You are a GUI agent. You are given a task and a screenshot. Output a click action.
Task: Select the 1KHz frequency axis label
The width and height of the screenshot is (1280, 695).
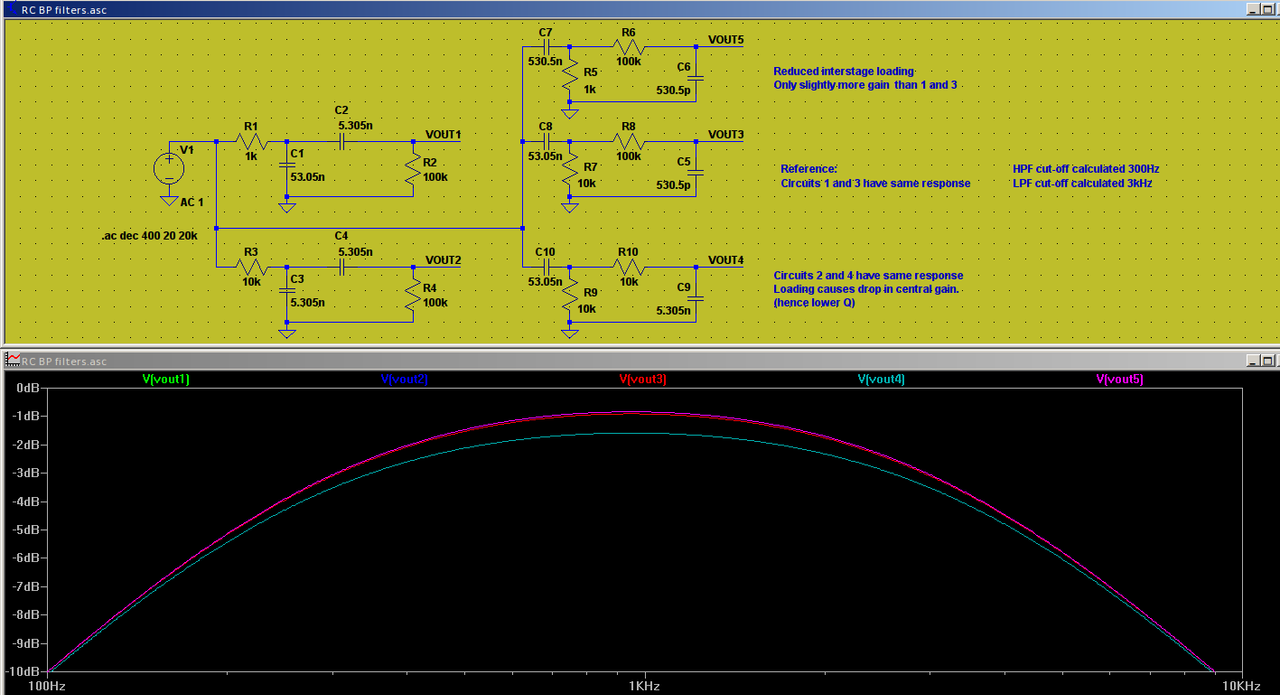click(x=645, y=686)
